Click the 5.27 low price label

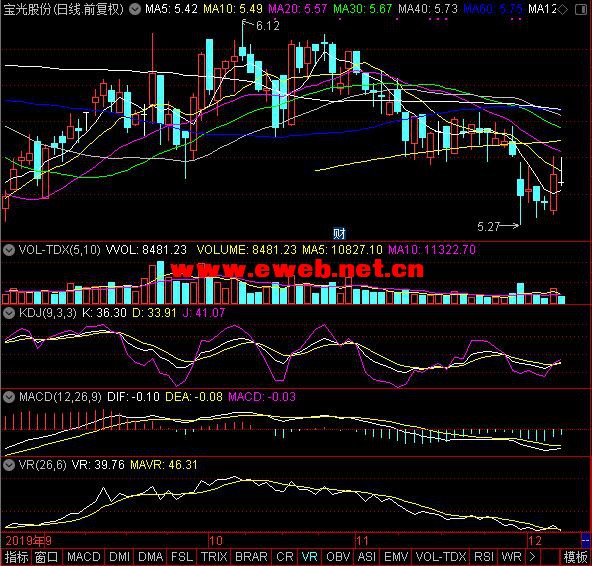pyautogui.click(x=488, y=227)
